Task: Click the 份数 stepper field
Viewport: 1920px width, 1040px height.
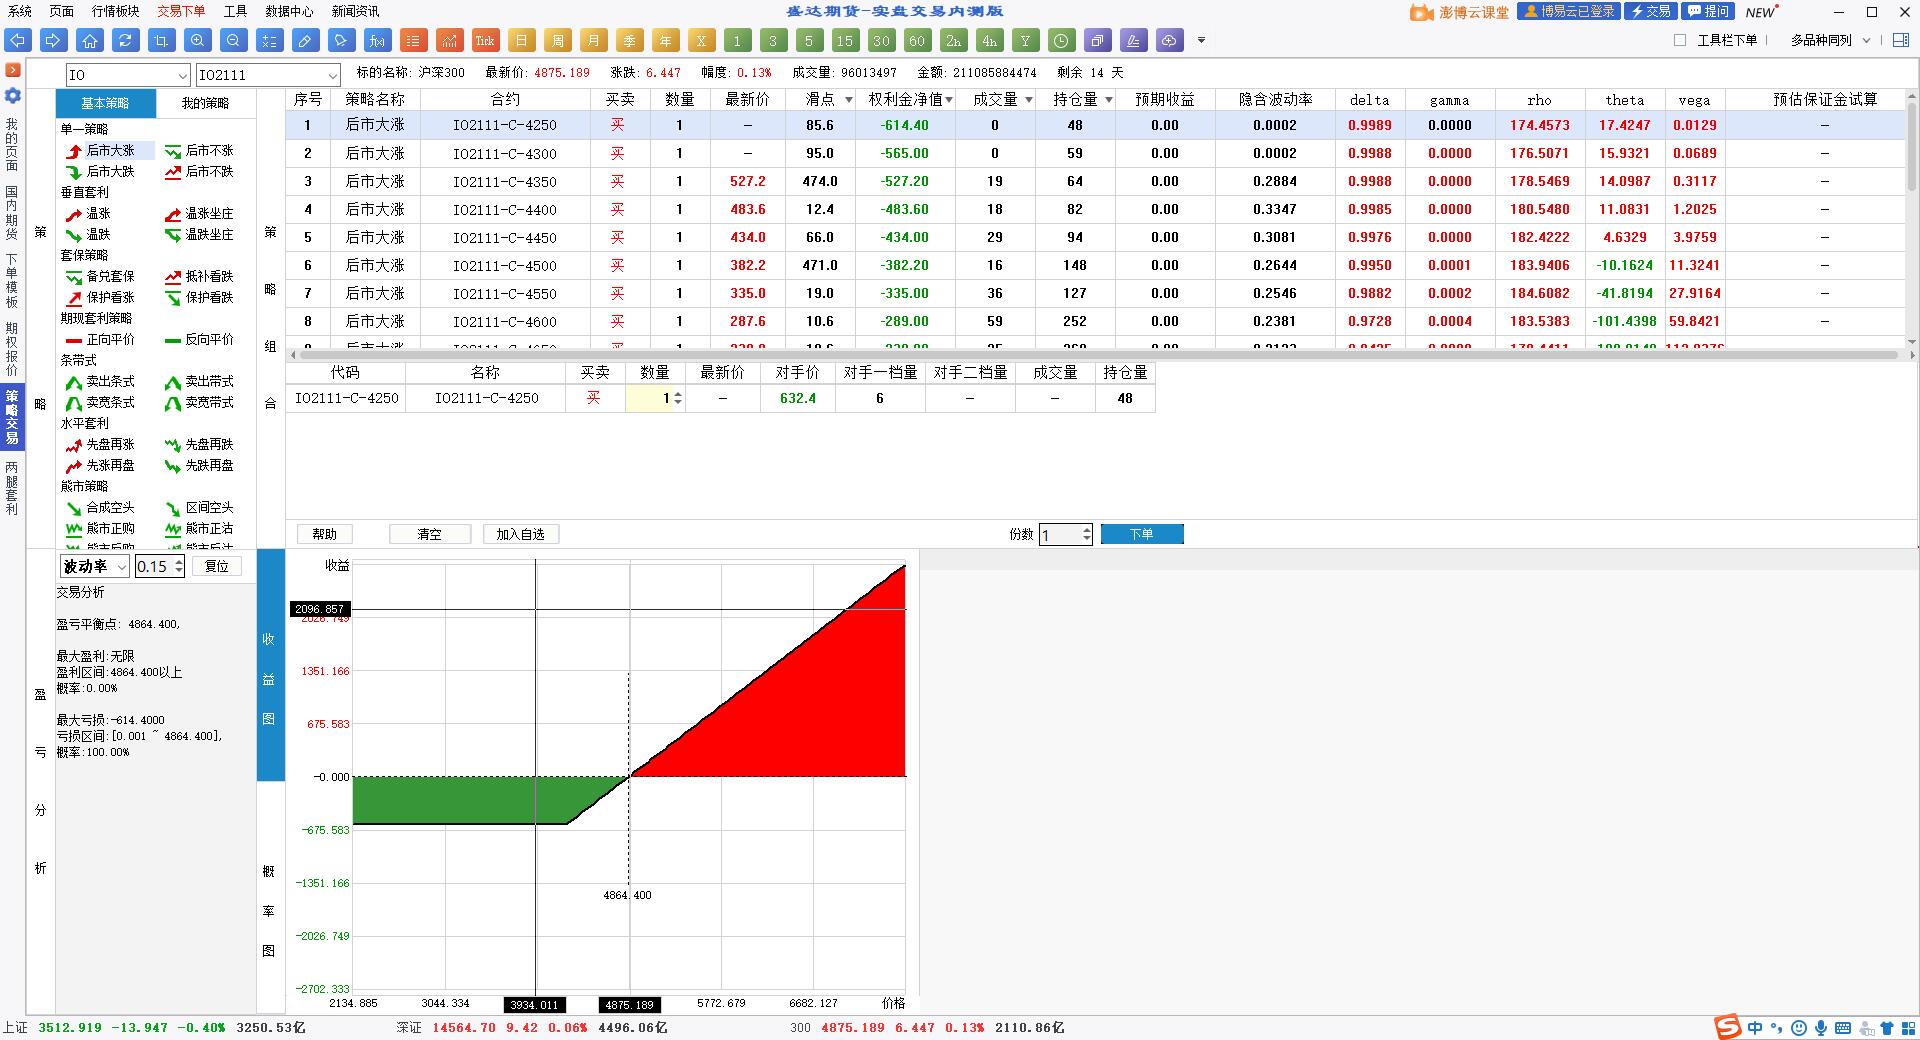Action: tap(1066, 535)
